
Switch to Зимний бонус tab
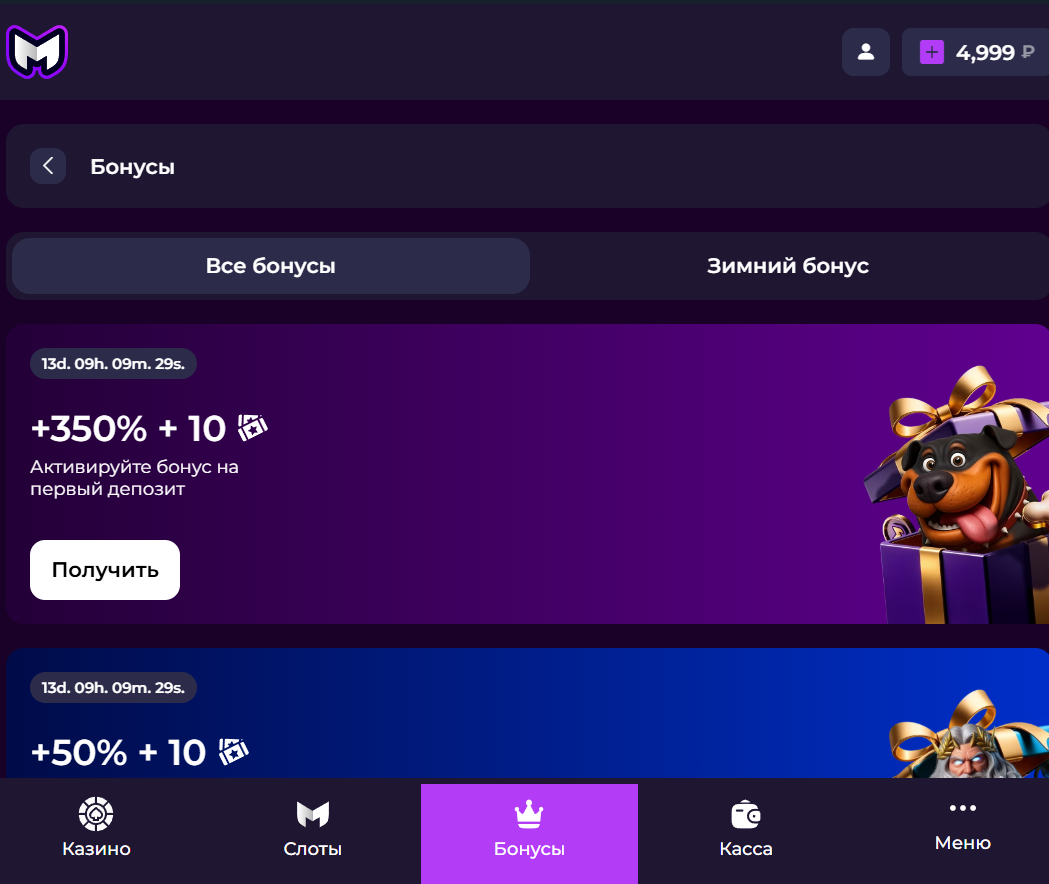coord(788,266)
